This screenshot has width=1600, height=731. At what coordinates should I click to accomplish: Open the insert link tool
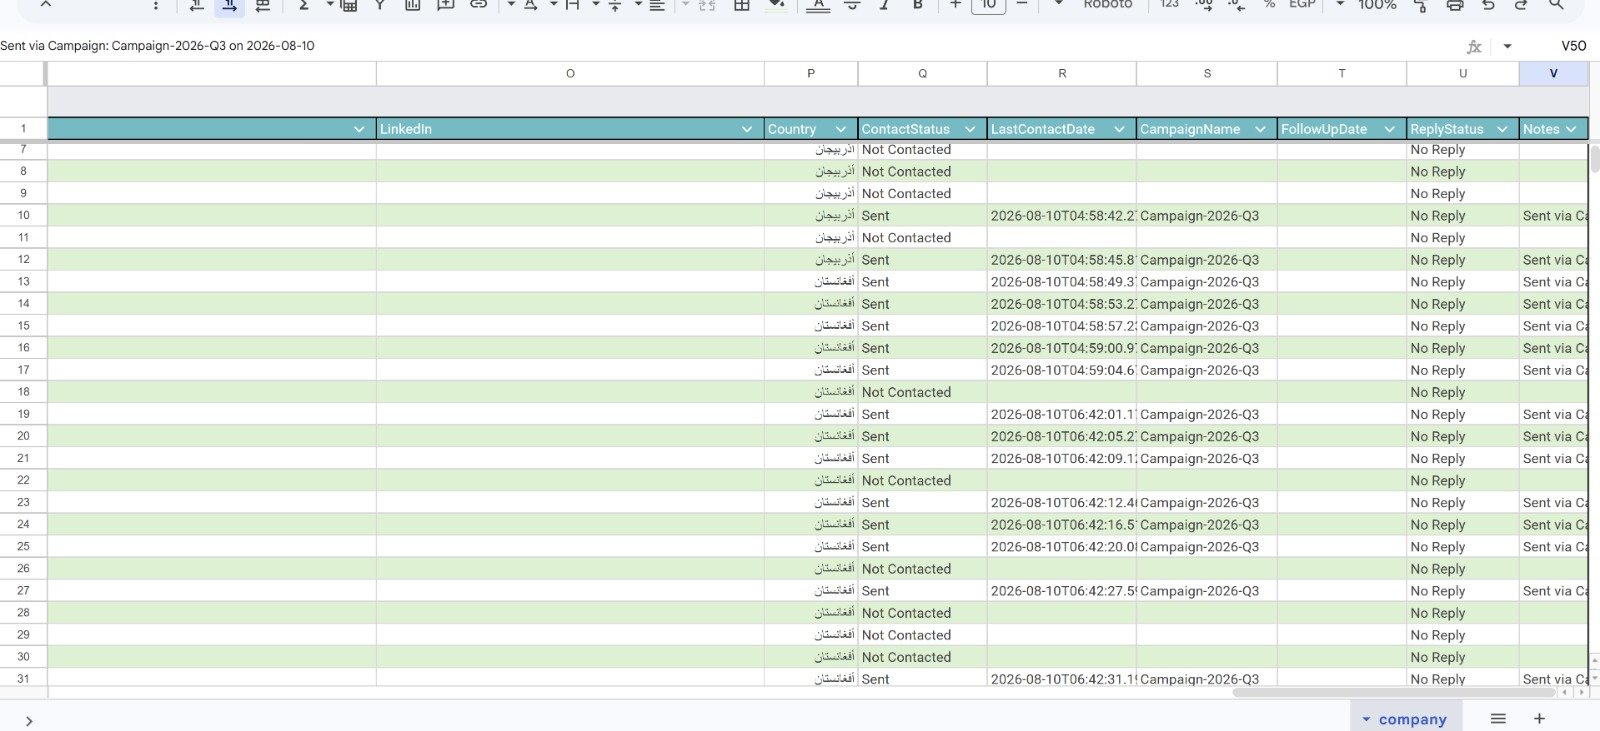click(x=479, y=5)
